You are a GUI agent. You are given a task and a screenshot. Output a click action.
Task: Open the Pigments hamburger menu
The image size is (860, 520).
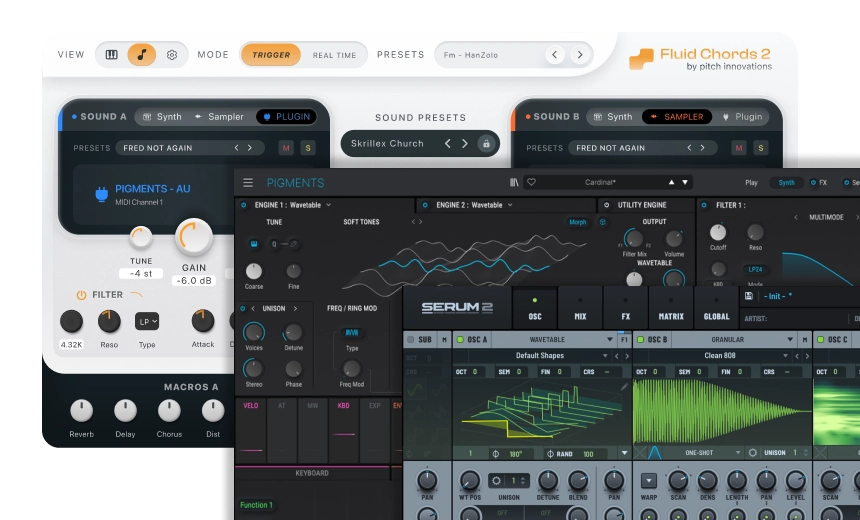[248, 183]
